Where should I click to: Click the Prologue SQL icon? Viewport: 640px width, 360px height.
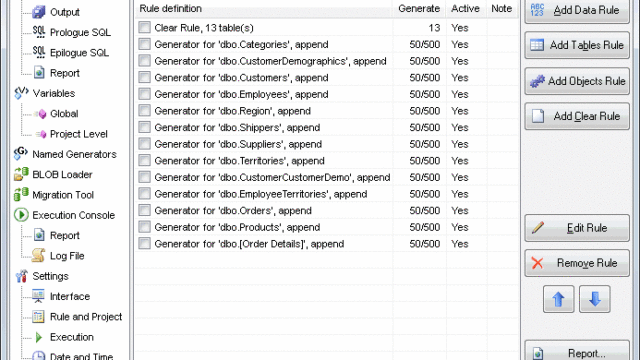[39, 32]
